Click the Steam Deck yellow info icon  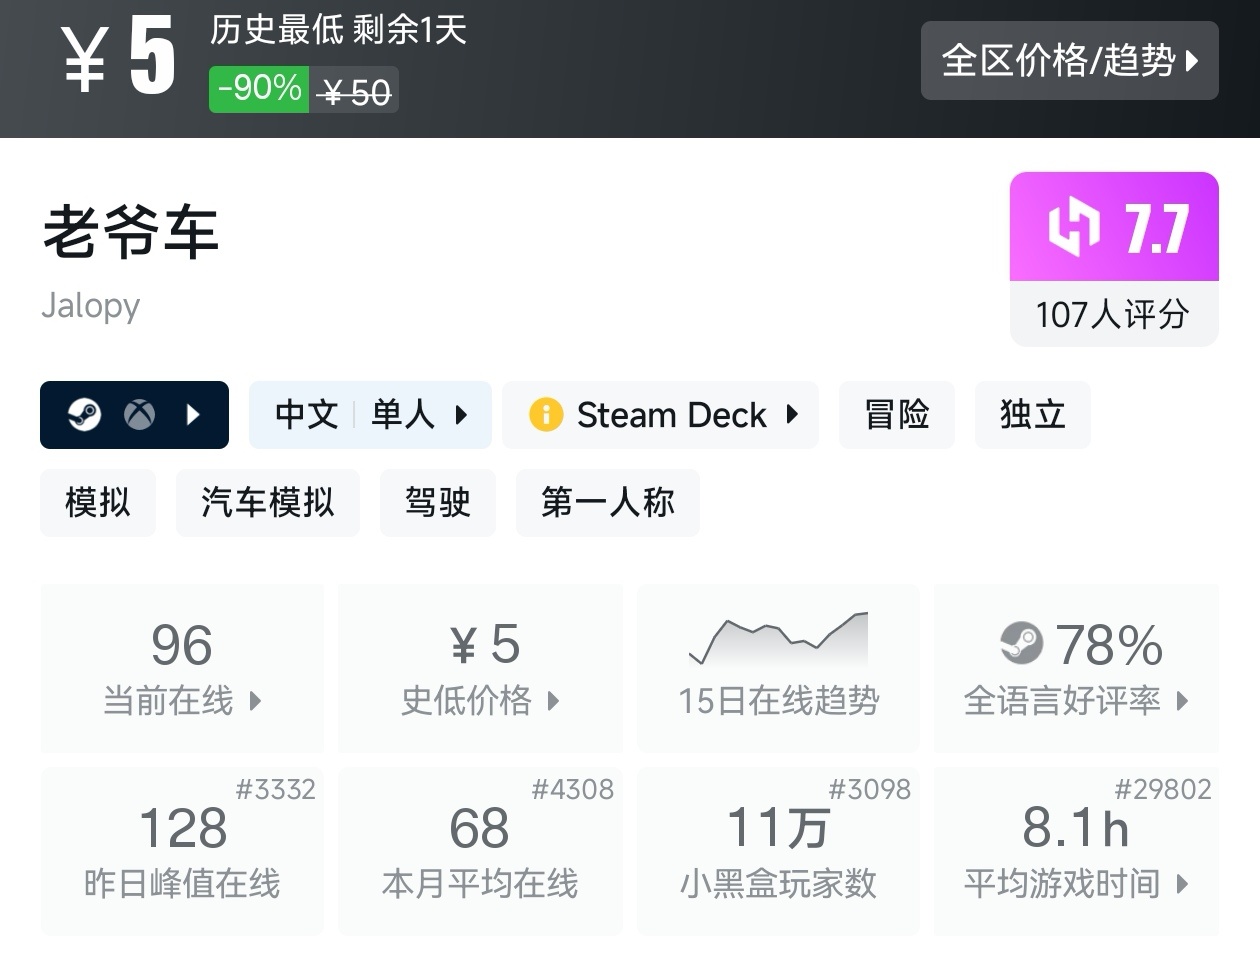point(546,414)
